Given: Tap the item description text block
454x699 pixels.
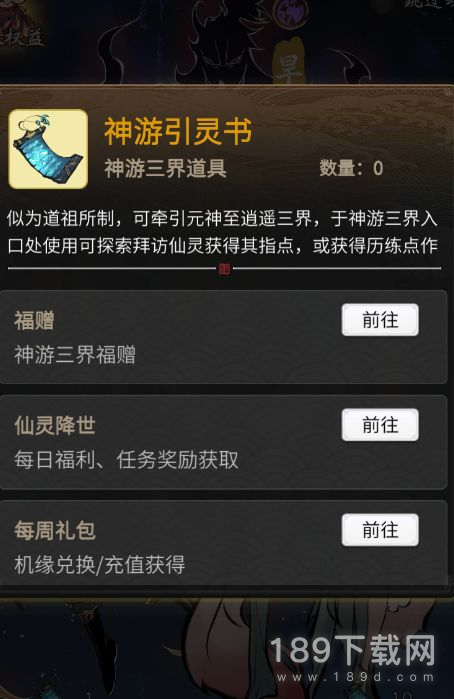Looking at the screenshot, I should (223, 232).
